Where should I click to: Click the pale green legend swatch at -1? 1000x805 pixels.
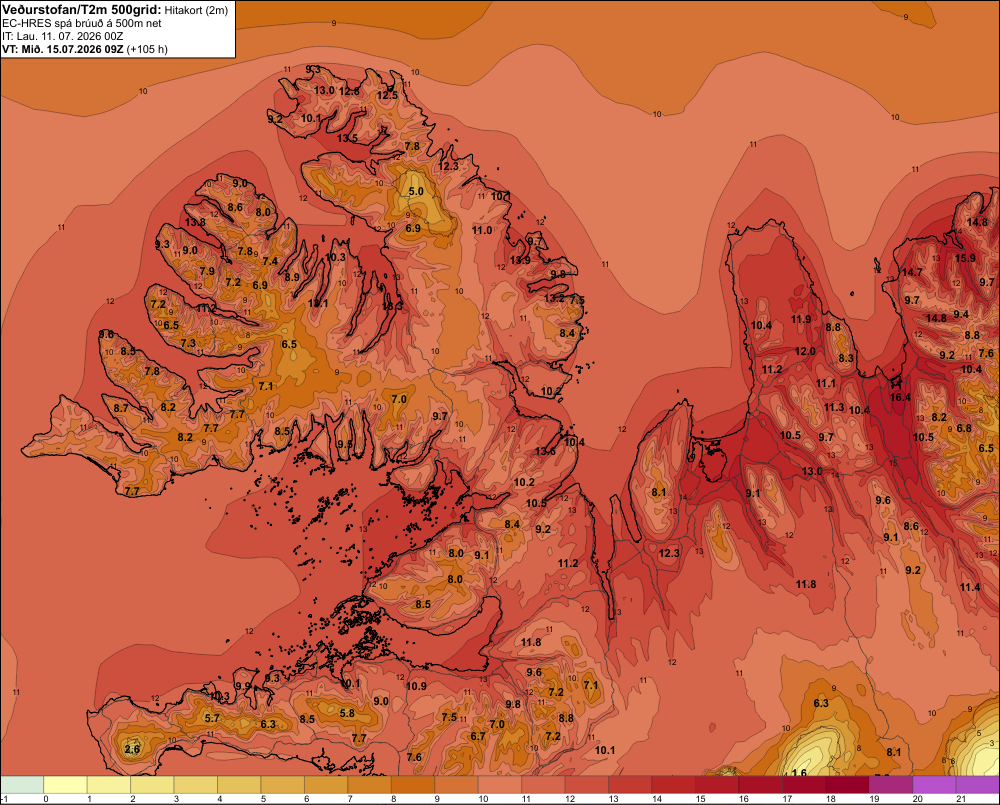(x=22, y=785)
